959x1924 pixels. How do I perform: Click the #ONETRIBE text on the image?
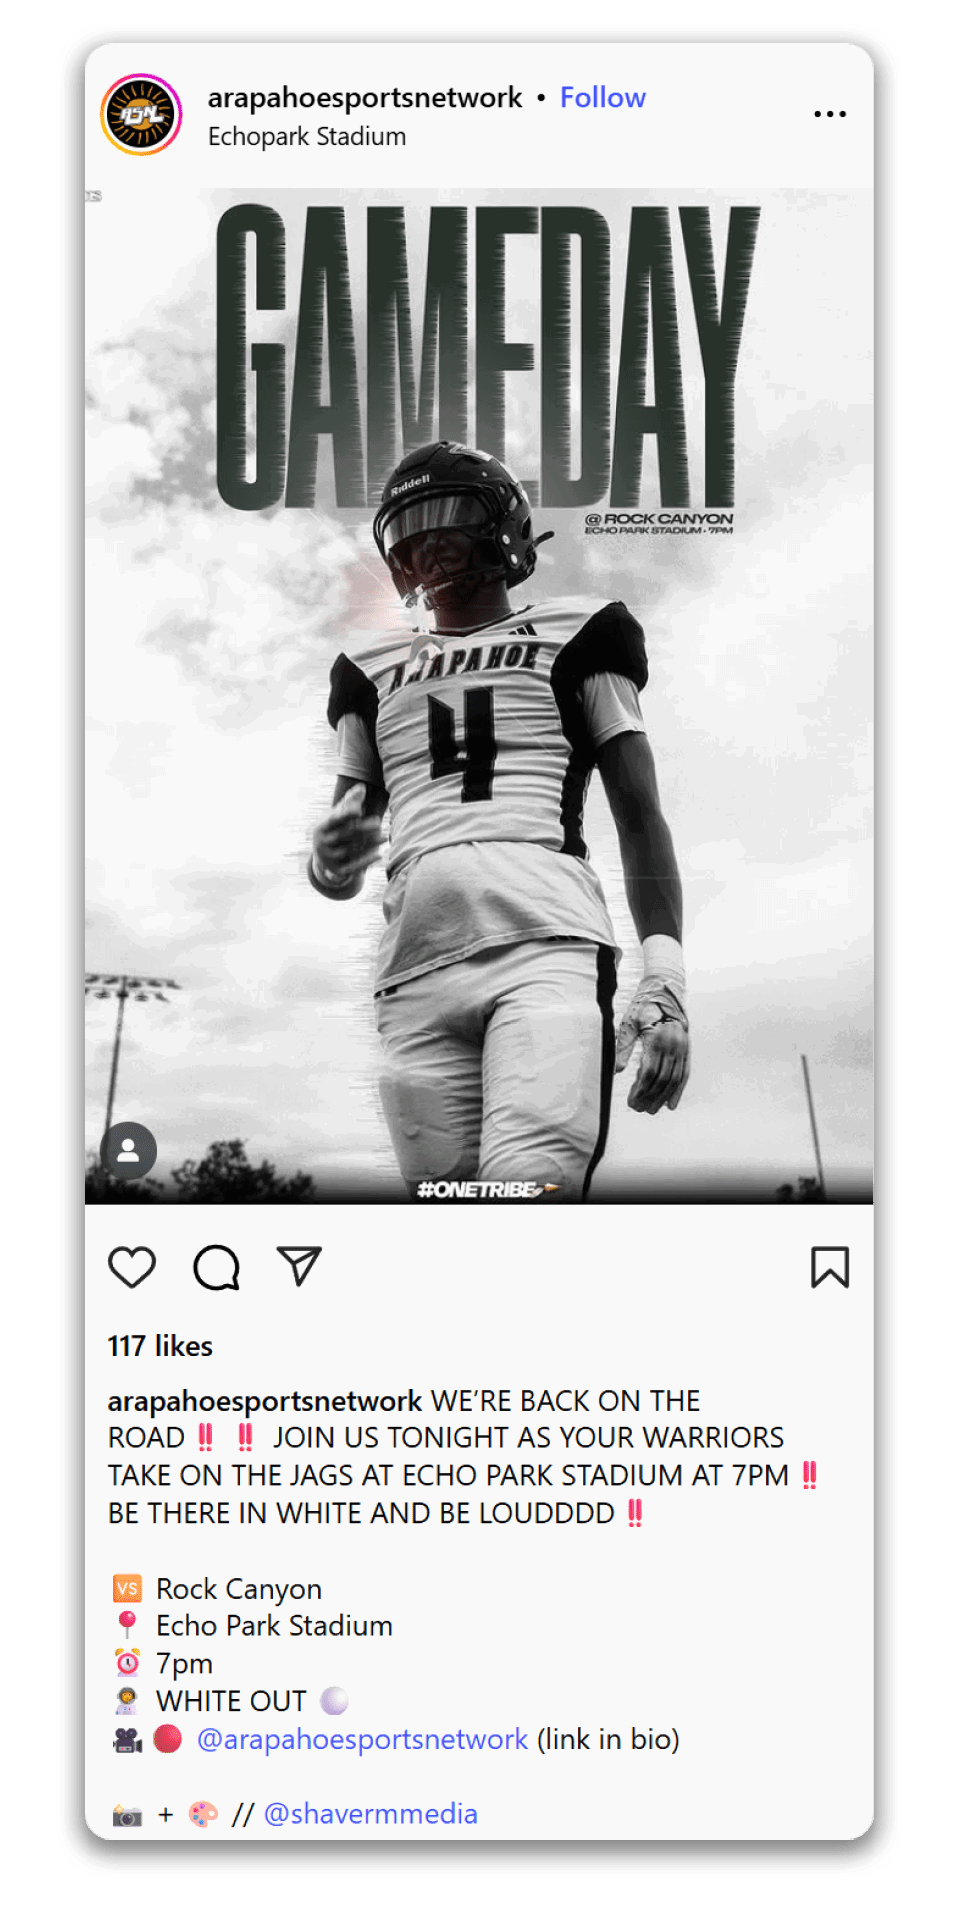tap(478, 1189)
